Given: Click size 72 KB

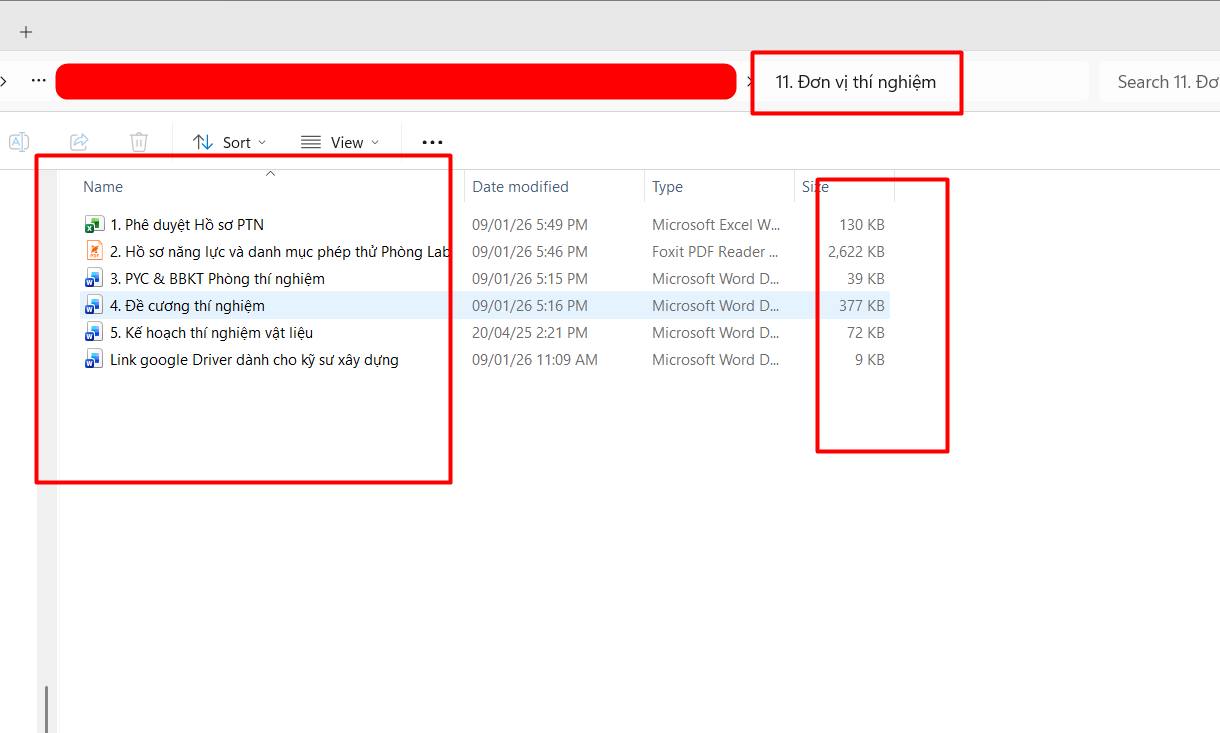Looking at the screenshot, I should (866, 333).
